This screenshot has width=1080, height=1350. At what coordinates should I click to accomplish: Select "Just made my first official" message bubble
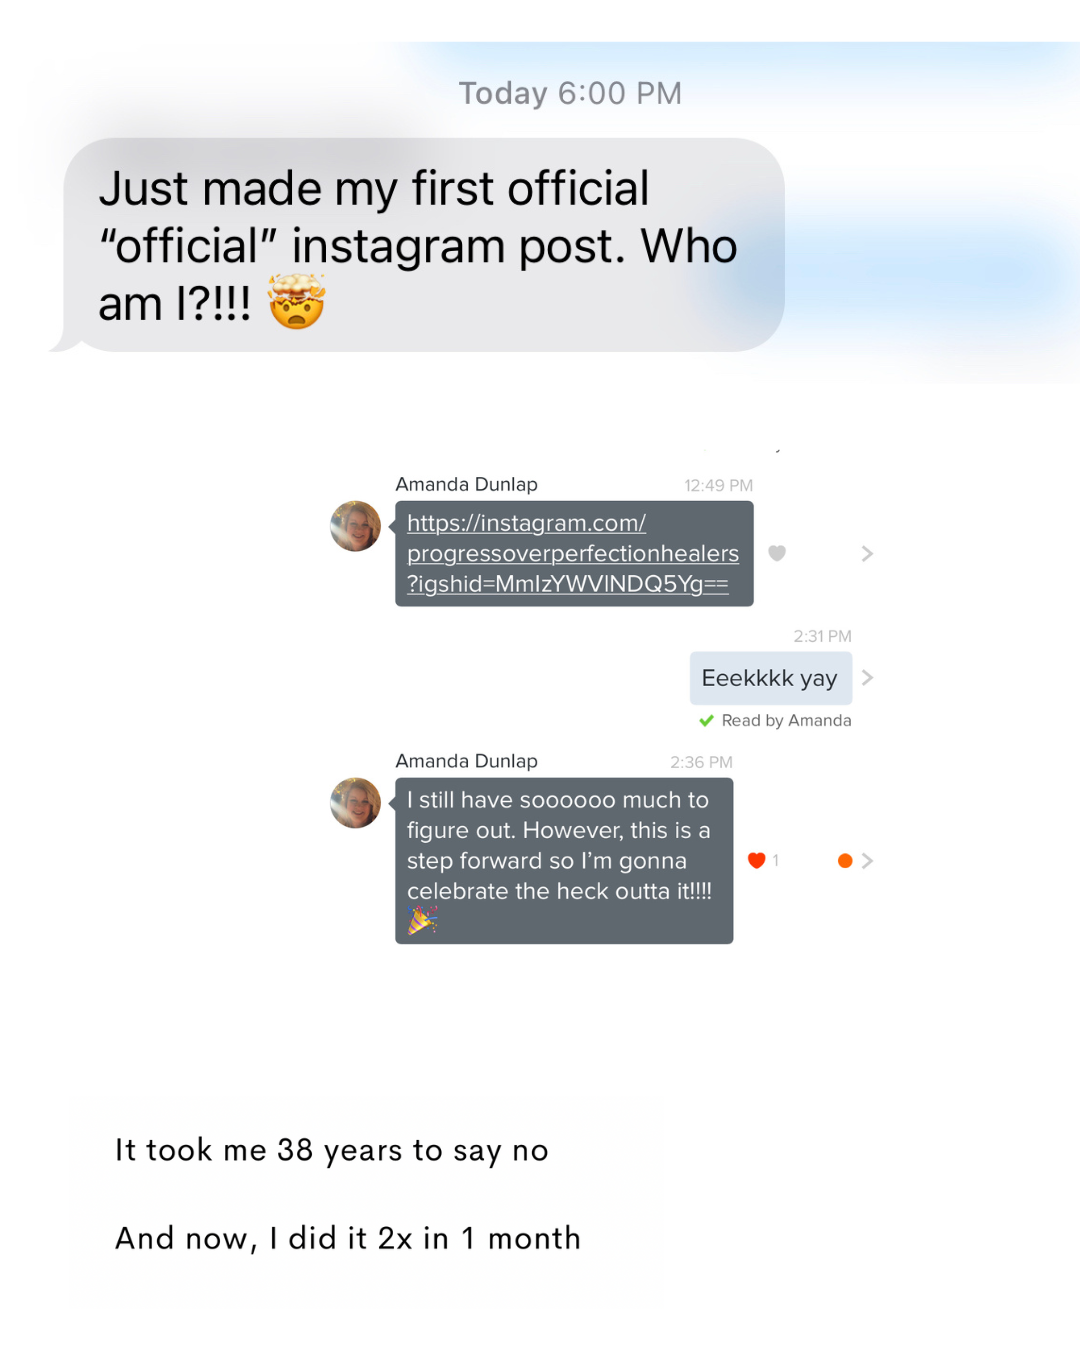[420, 245]
